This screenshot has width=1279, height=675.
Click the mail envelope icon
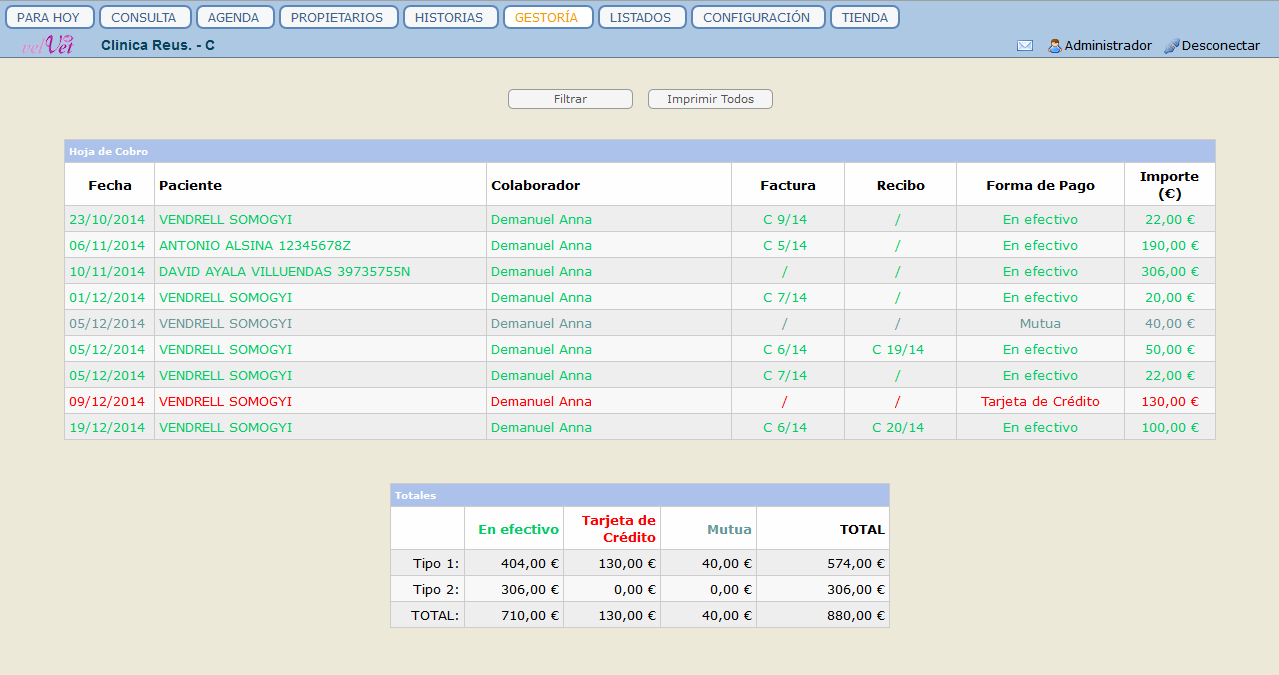coord(1025,46)
